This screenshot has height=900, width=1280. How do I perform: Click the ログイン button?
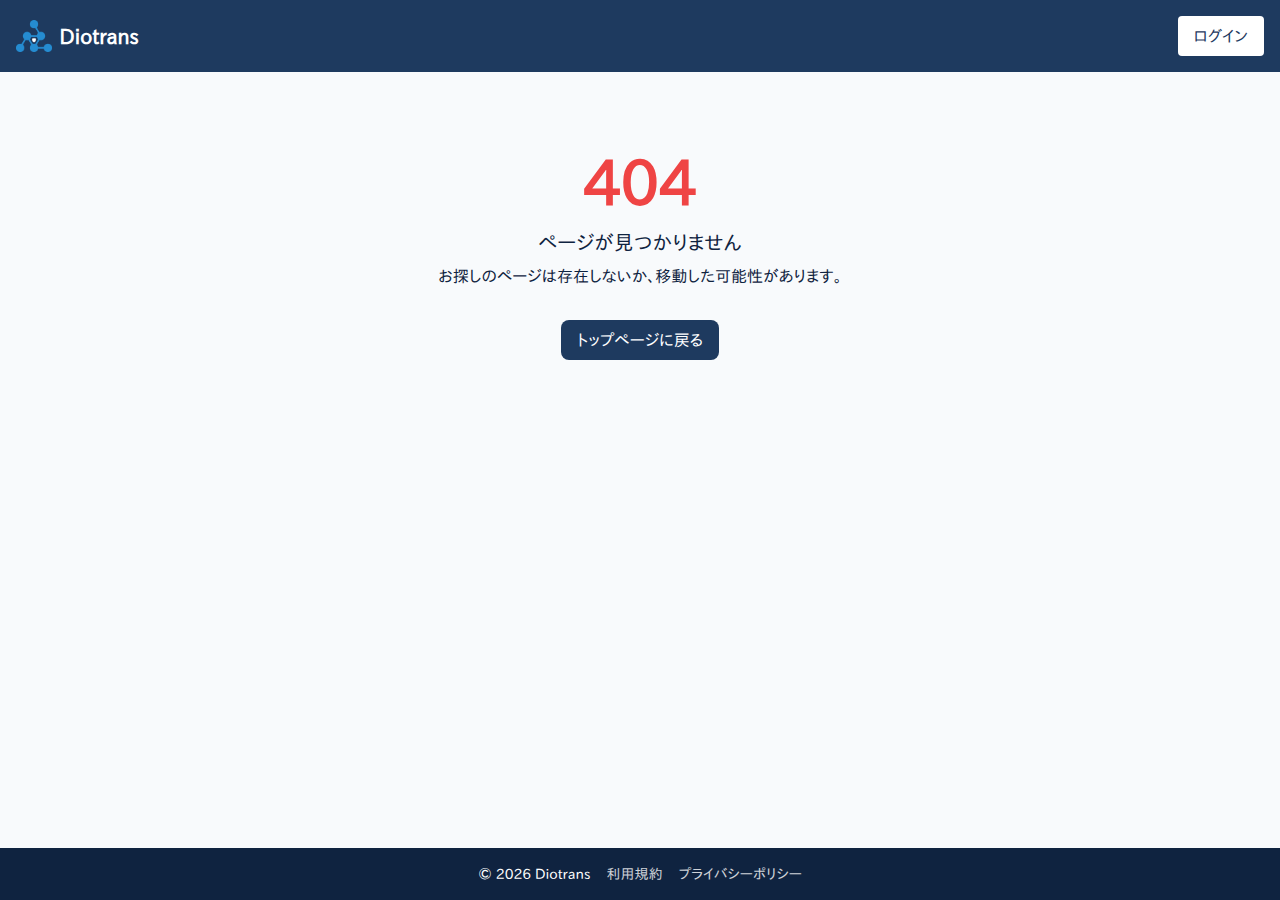[x=1221, y=36]
